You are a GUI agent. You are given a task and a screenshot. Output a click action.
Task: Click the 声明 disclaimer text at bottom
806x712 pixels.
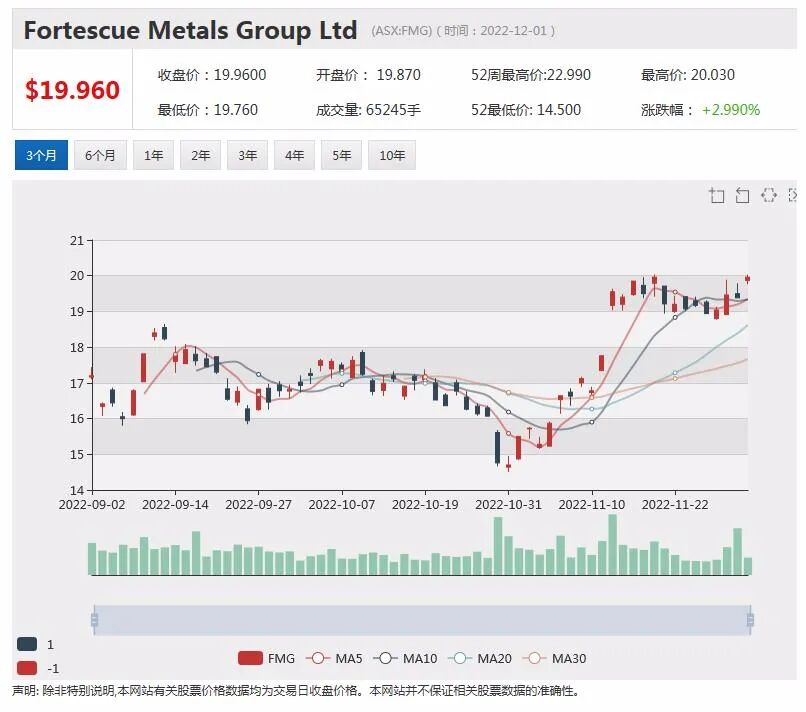(296, 691)
